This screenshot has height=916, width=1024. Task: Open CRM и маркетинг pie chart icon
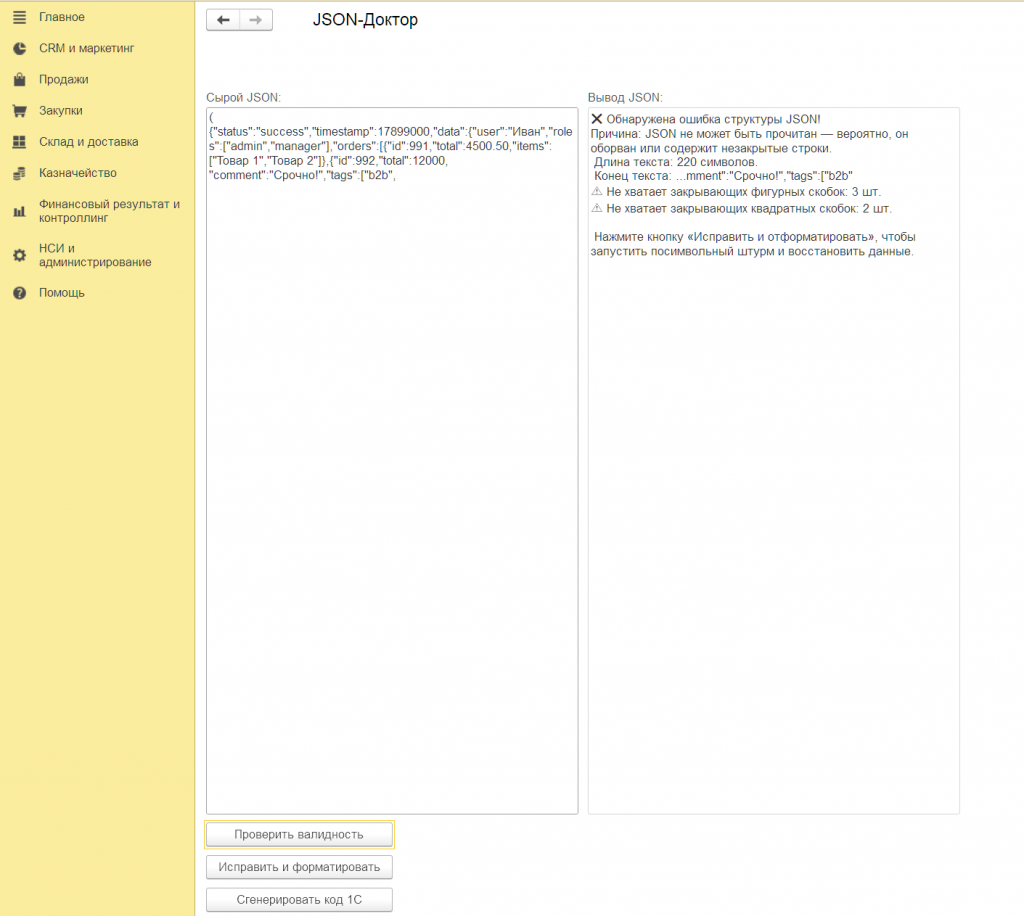pos(20,48)
